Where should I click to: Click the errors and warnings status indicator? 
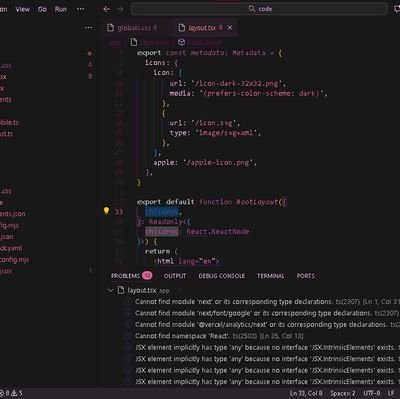[11, 393]
